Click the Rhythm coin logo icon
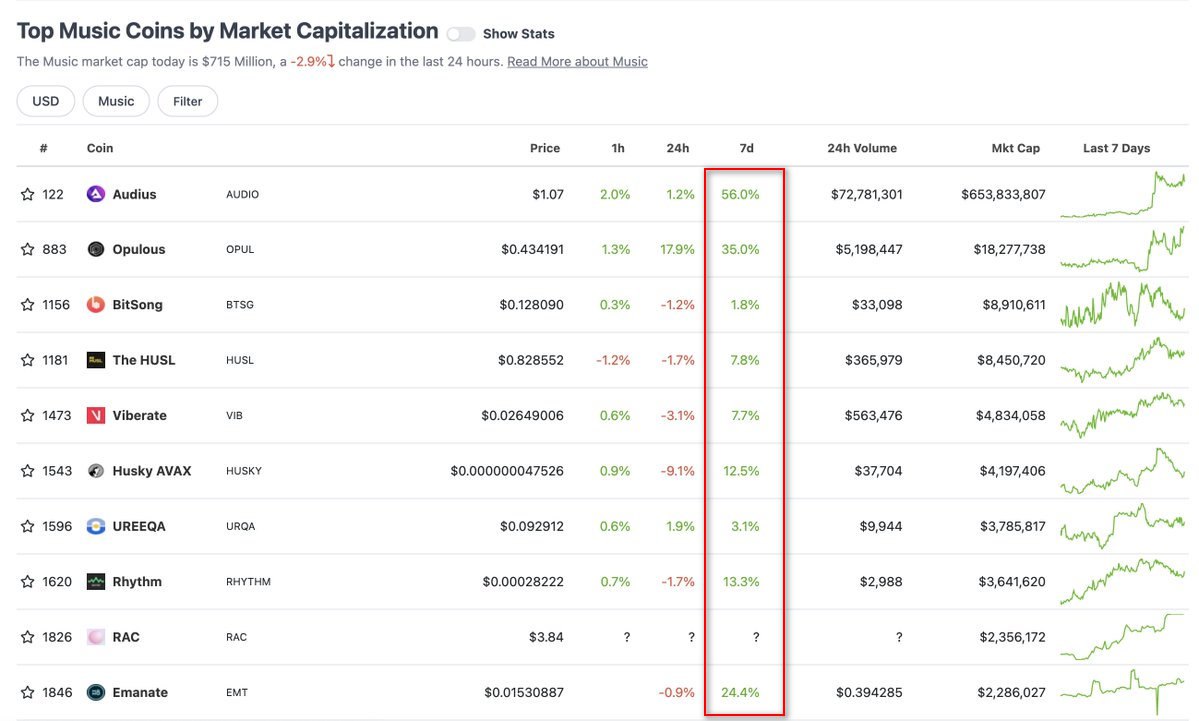Image resolution: width=1199 pixels, height=721 pixels. point(96,582)
